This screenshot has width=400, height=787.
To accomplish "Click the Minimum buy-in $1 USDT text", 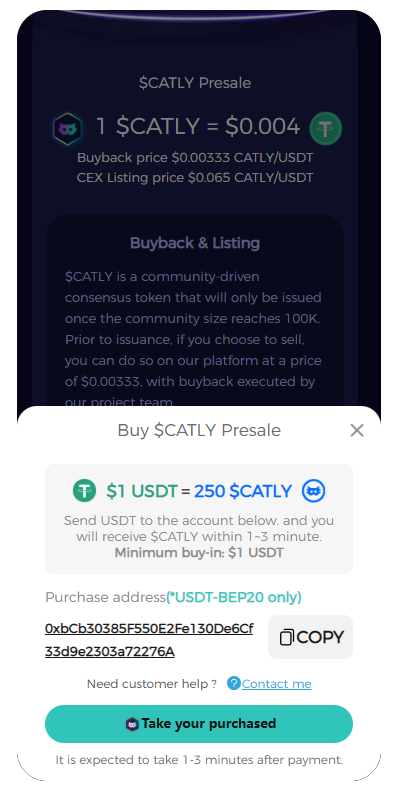I will 199,553.
